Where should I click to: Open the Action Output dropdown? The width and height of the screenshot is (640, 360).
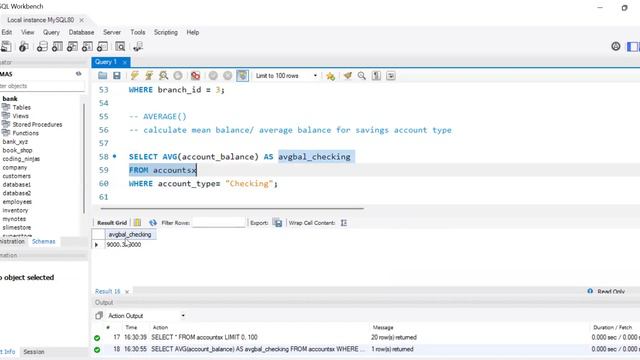146,316
